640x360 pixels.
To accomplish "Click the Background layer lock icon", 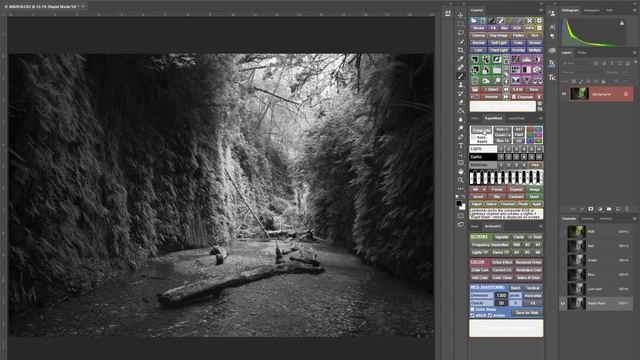I will coord(626,94).
